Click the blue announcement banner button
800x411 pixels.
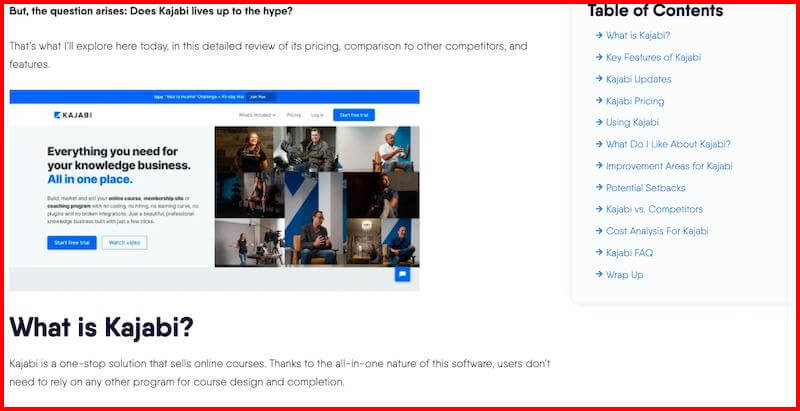(x=262, y=97)
